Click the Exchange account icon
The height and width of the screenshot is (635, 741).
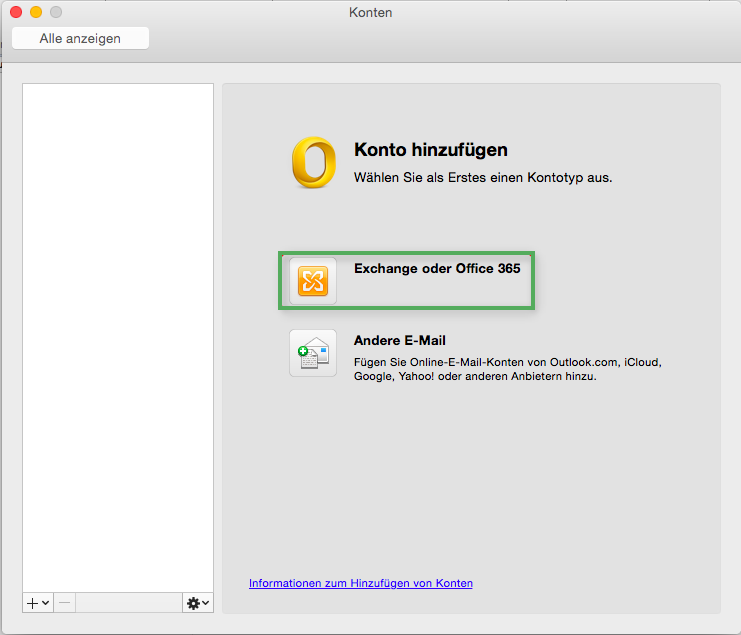(x=313, y=281)
